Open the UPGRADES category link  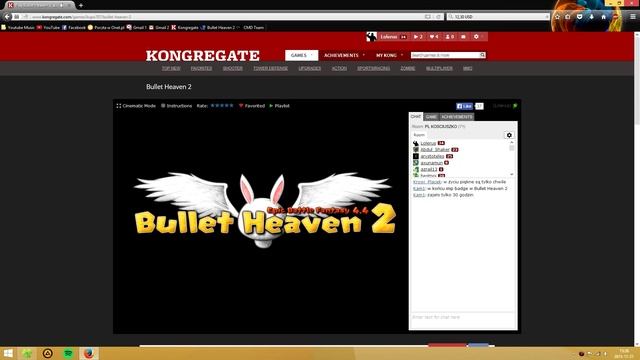(x=310, y=69)
